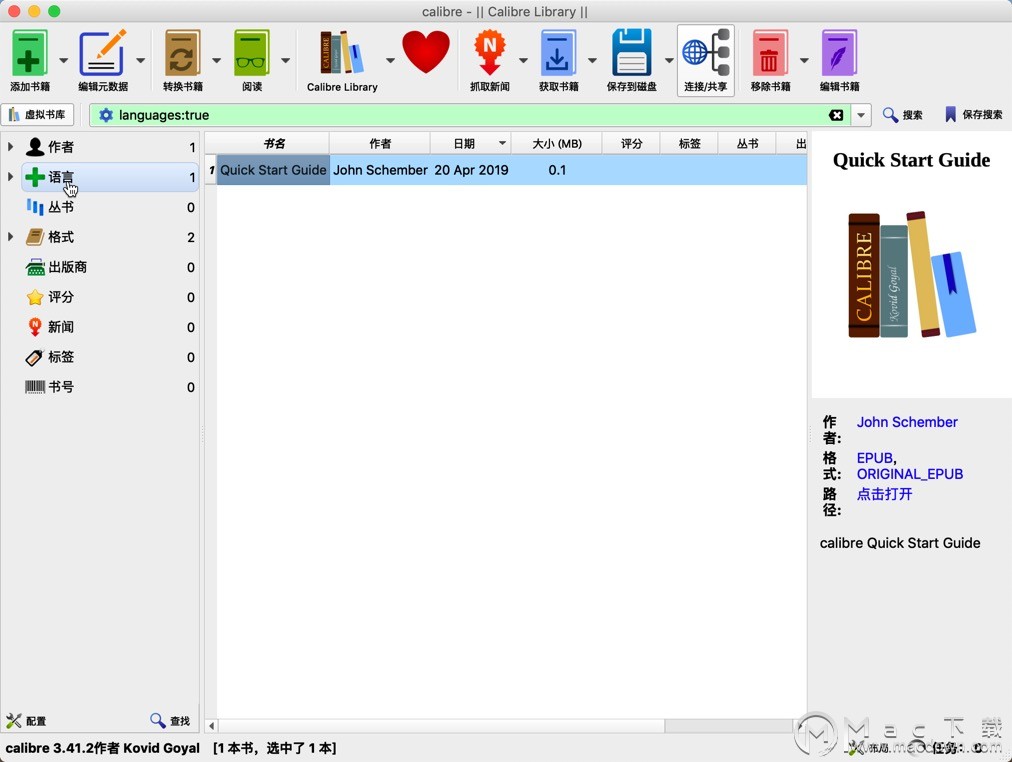Screen dimensions: 1012x762
Task: Click the 20 Apr 2019 date cell
Action: 471,170
